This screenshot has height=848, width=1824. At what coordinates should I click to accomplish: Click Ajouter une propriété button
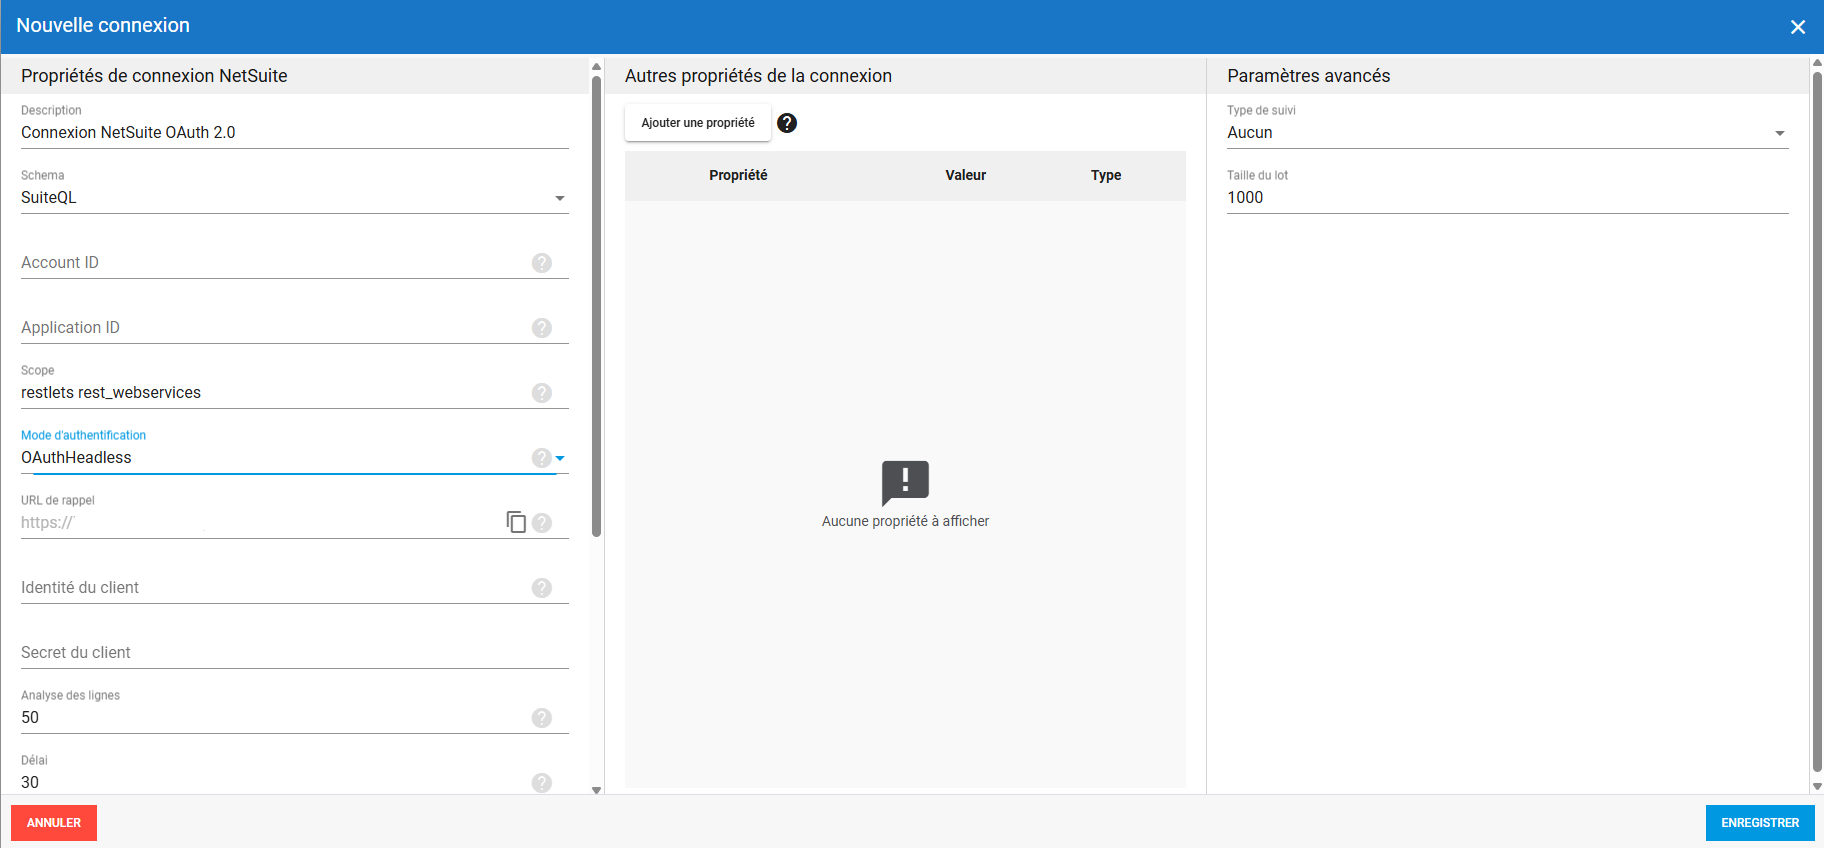[698, 123]
